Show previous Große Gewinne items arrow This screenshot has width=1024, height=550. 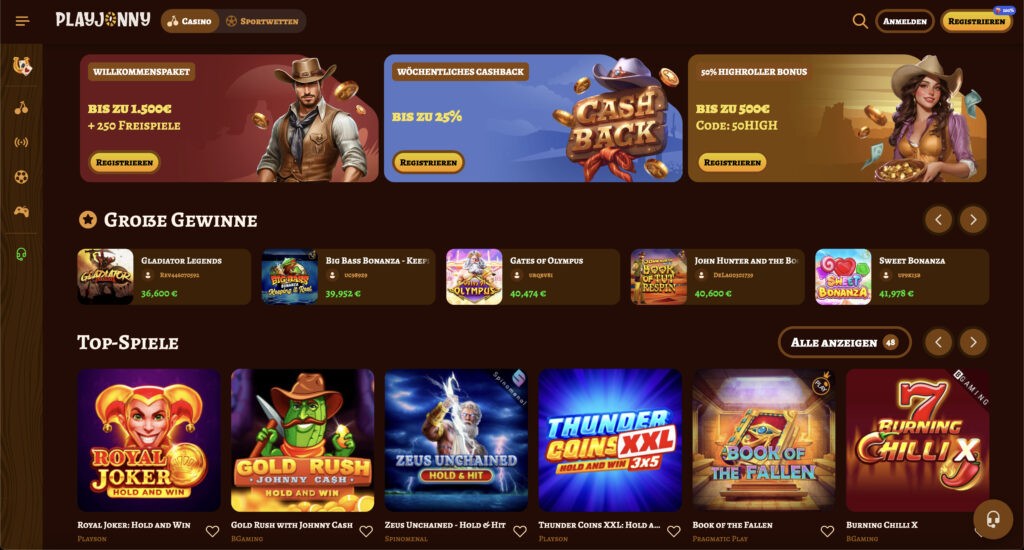(938, 220)
